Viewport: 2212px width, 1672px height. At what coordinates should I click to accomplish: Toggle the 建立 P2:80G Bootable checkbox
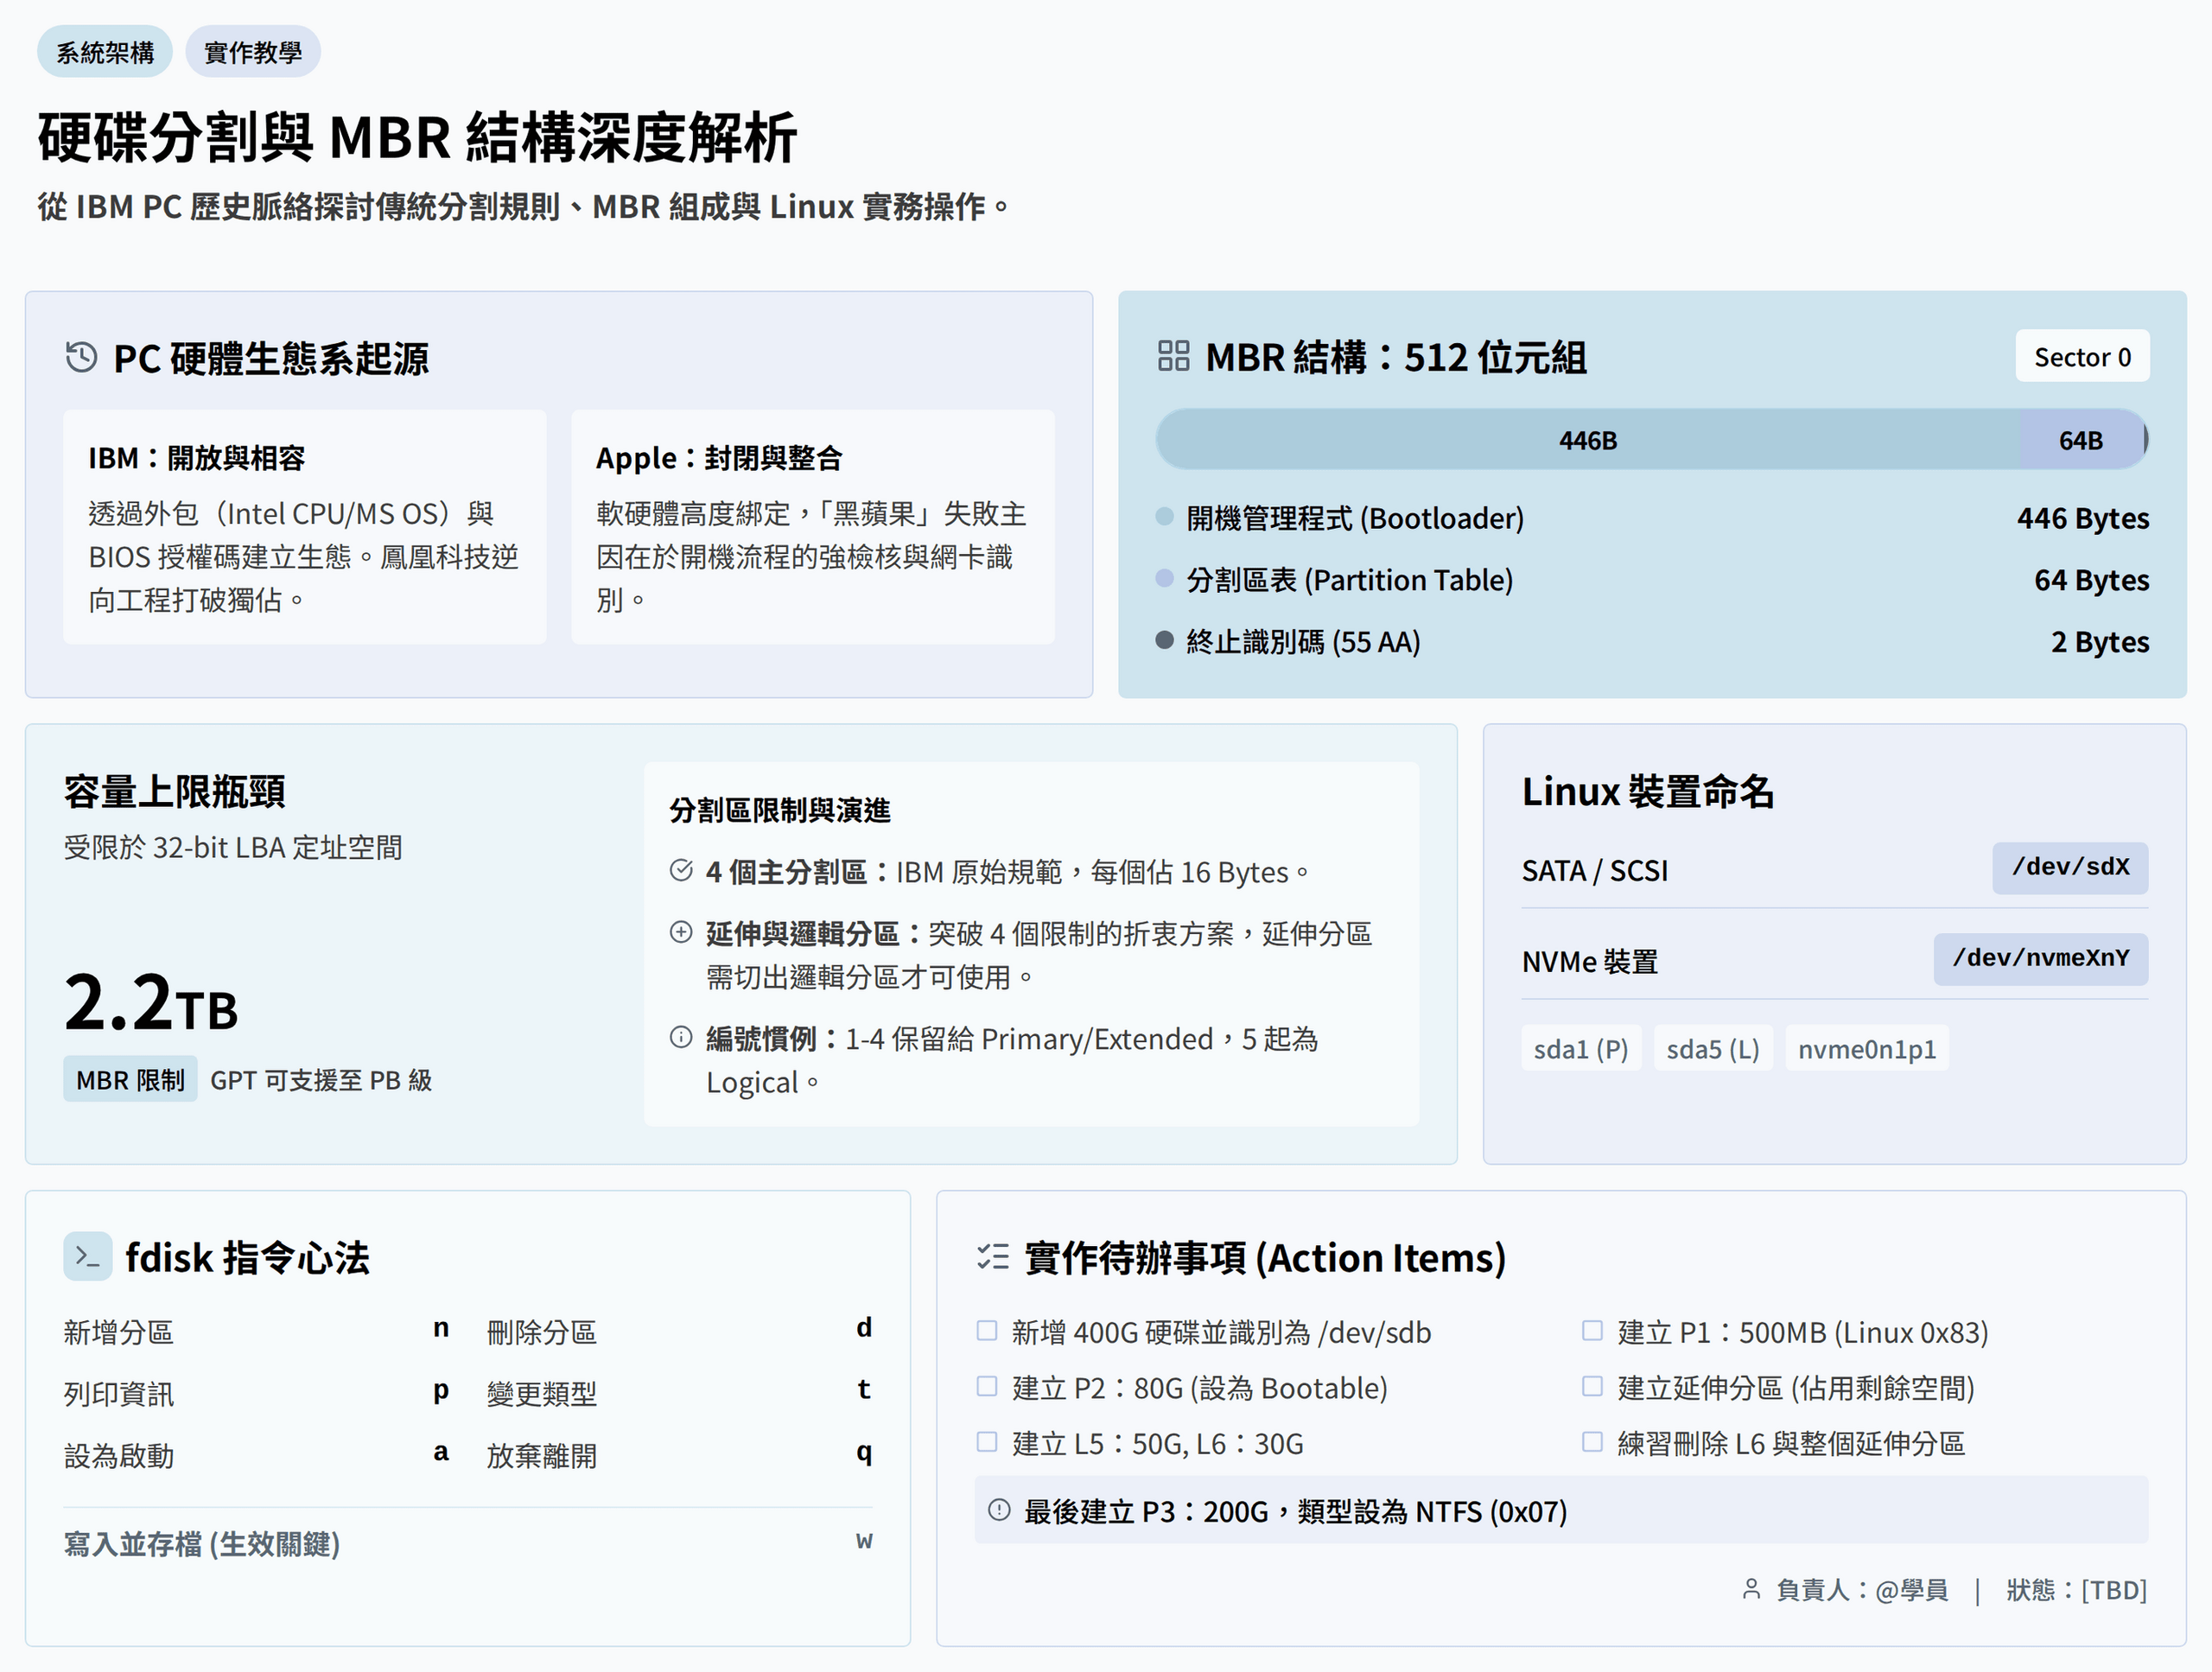[987, 1387]
